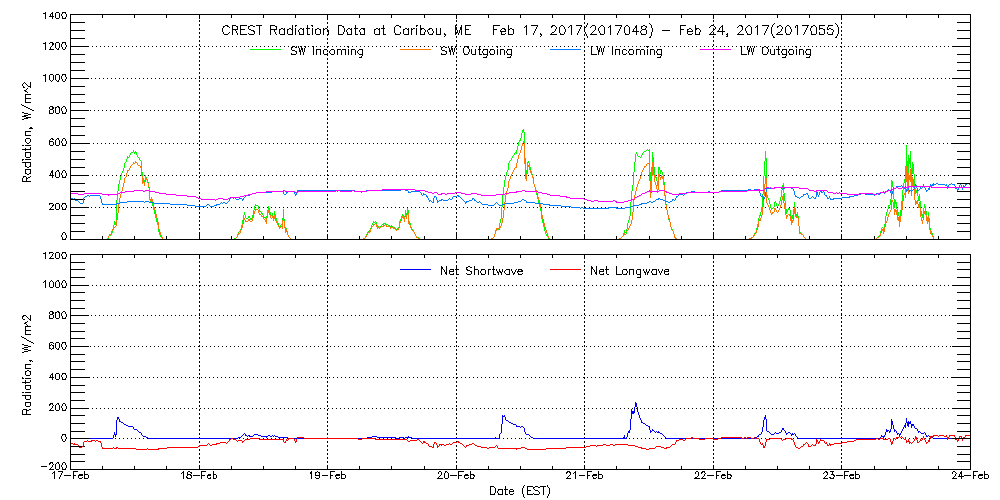The height and width of the screenshot is (500, 1000).
Task: Click the Date (EST) axis title
Action: pyautogui.click(x=521, y=491)
